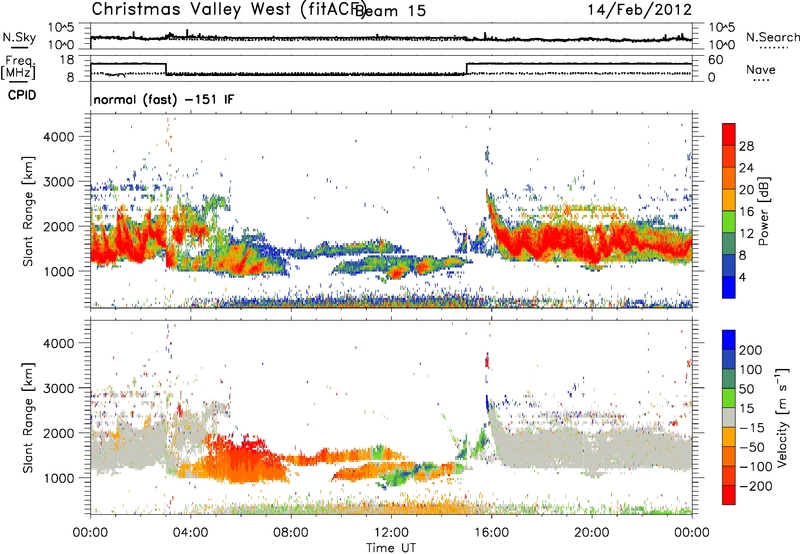This screenshot has height=554, width=800.
Task: Click the "4" tick on the power color bar
Action: 743,277
